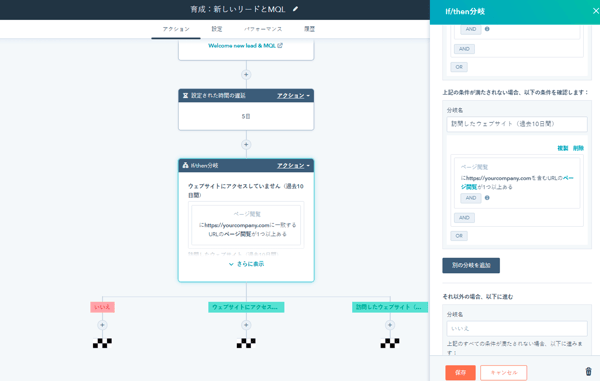Expand さらに表示 in branch card
The width and height of the screenshot is (600, 381).
(246, 264)
